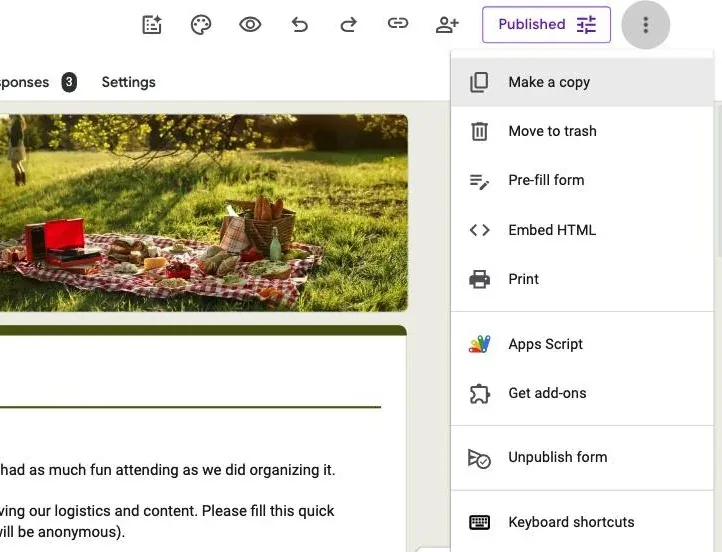Choose Print from the menu
The width and height of the screenshot is (722, 552).
(582, 279)
